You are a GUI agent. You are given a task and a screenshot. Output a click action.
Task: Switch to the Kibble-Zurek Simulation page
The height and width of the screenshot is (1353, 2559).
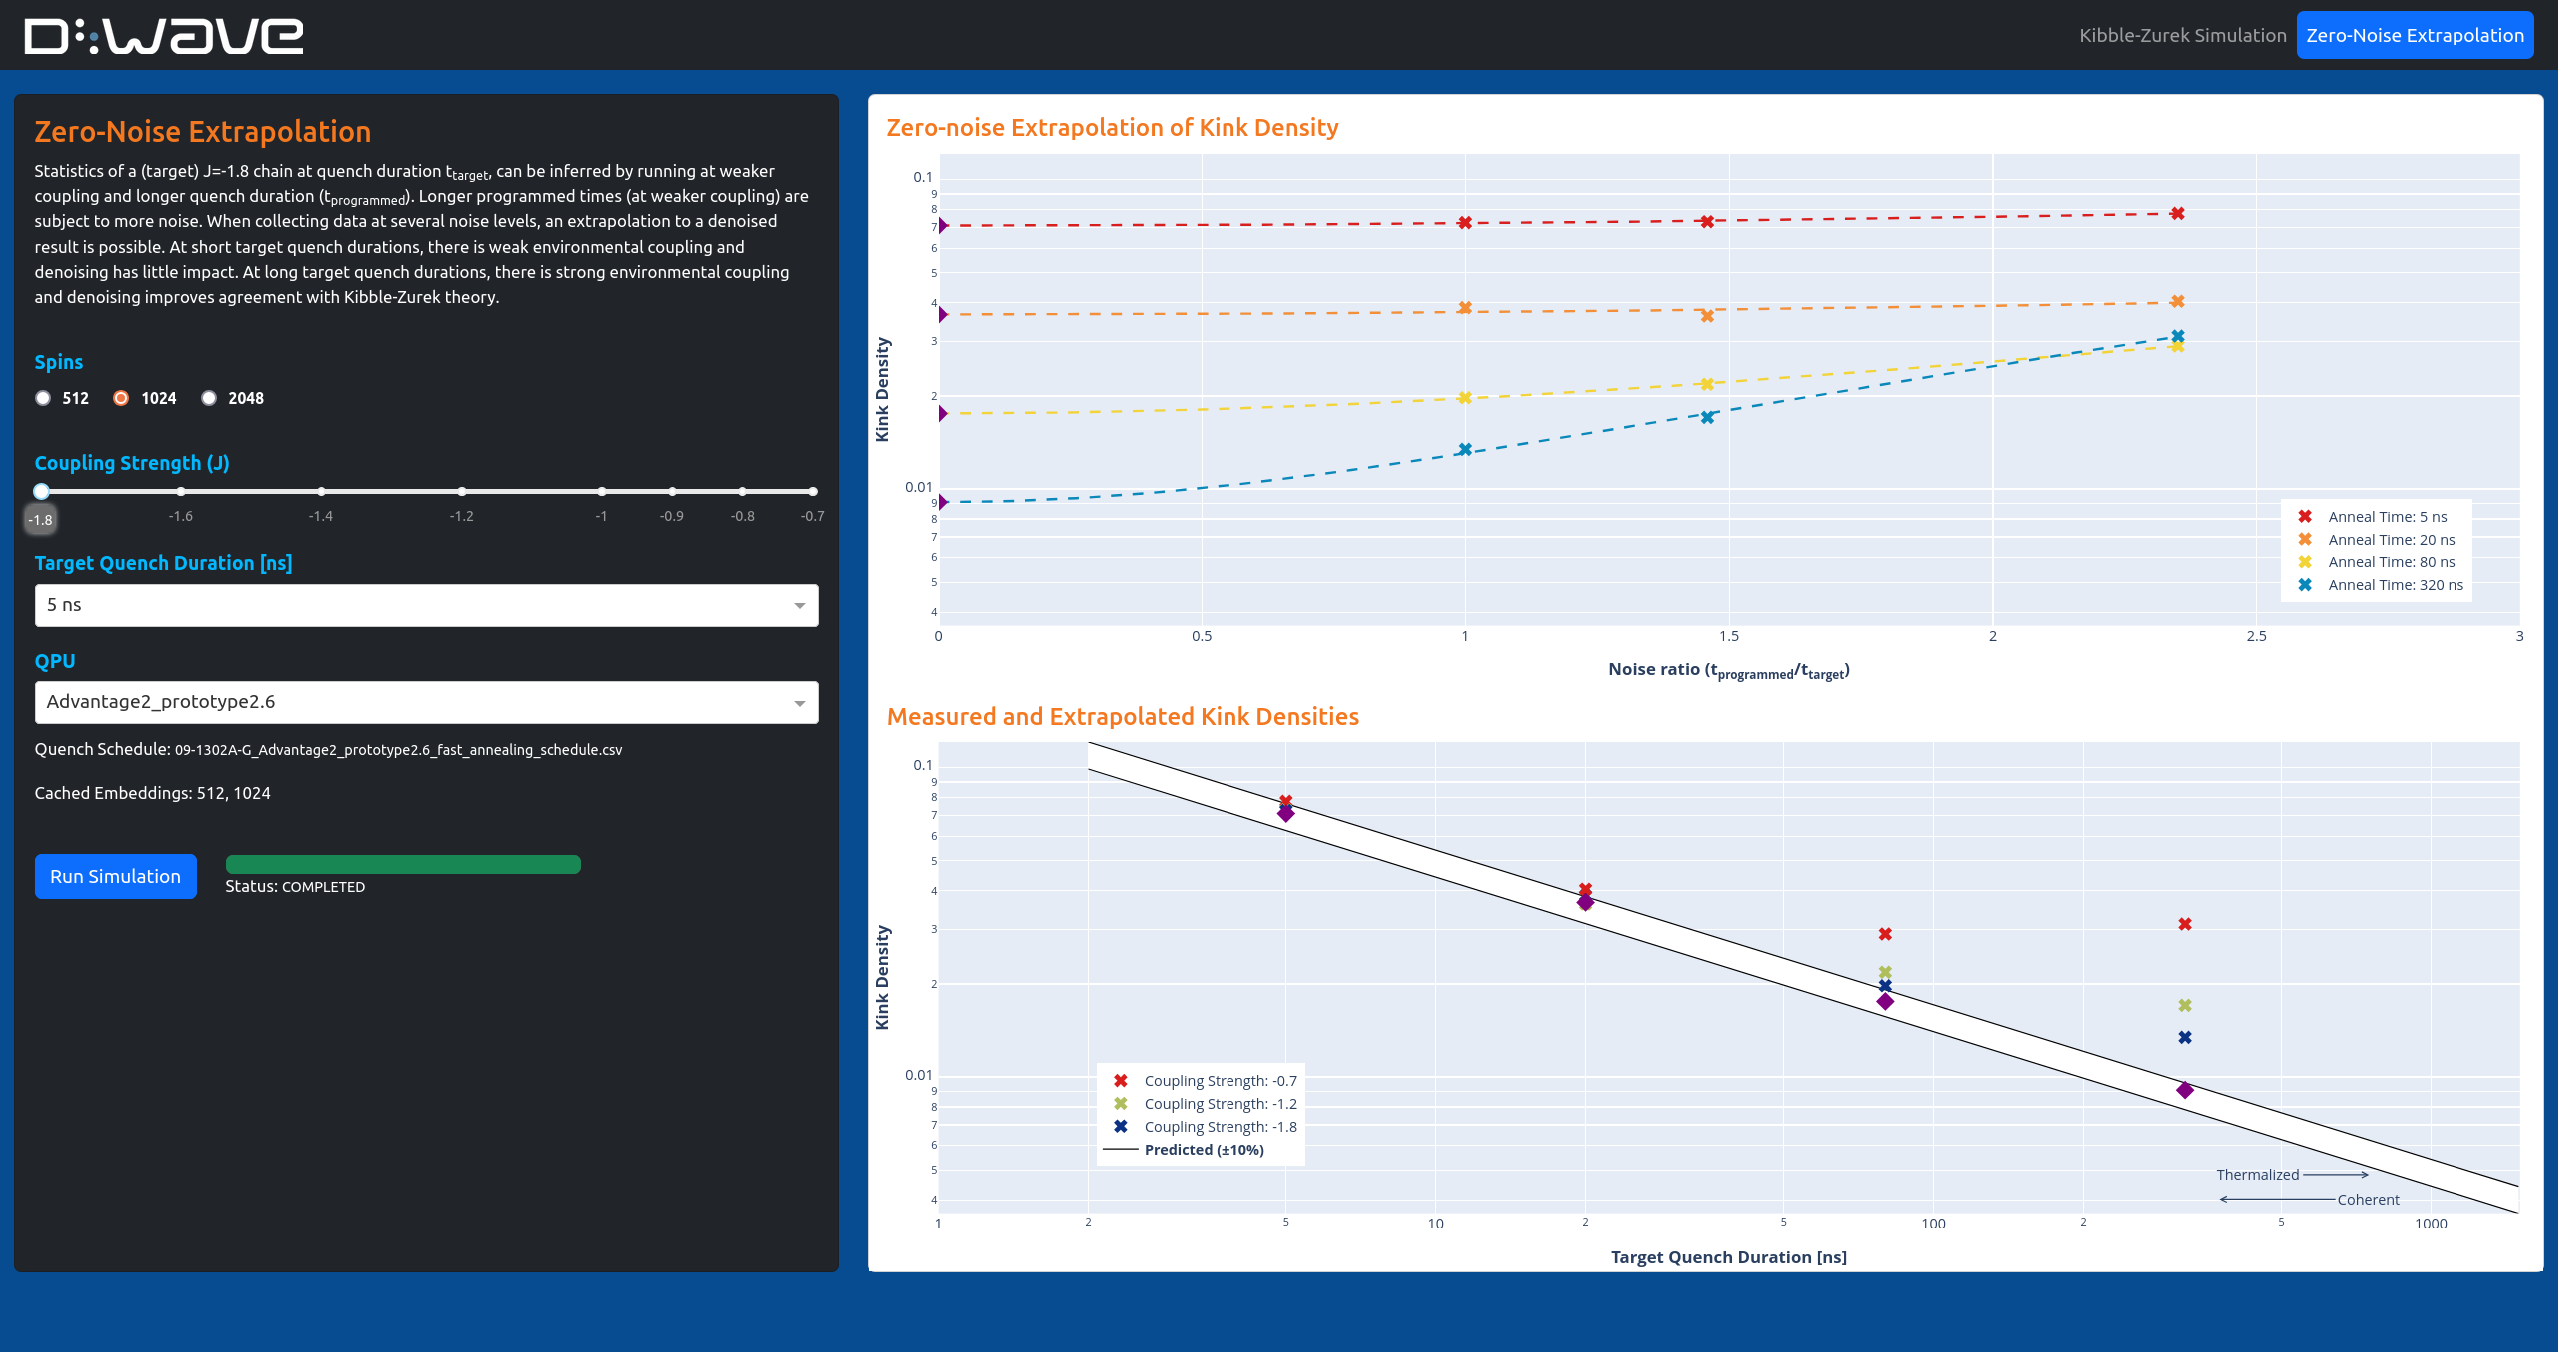point(2182,34)
